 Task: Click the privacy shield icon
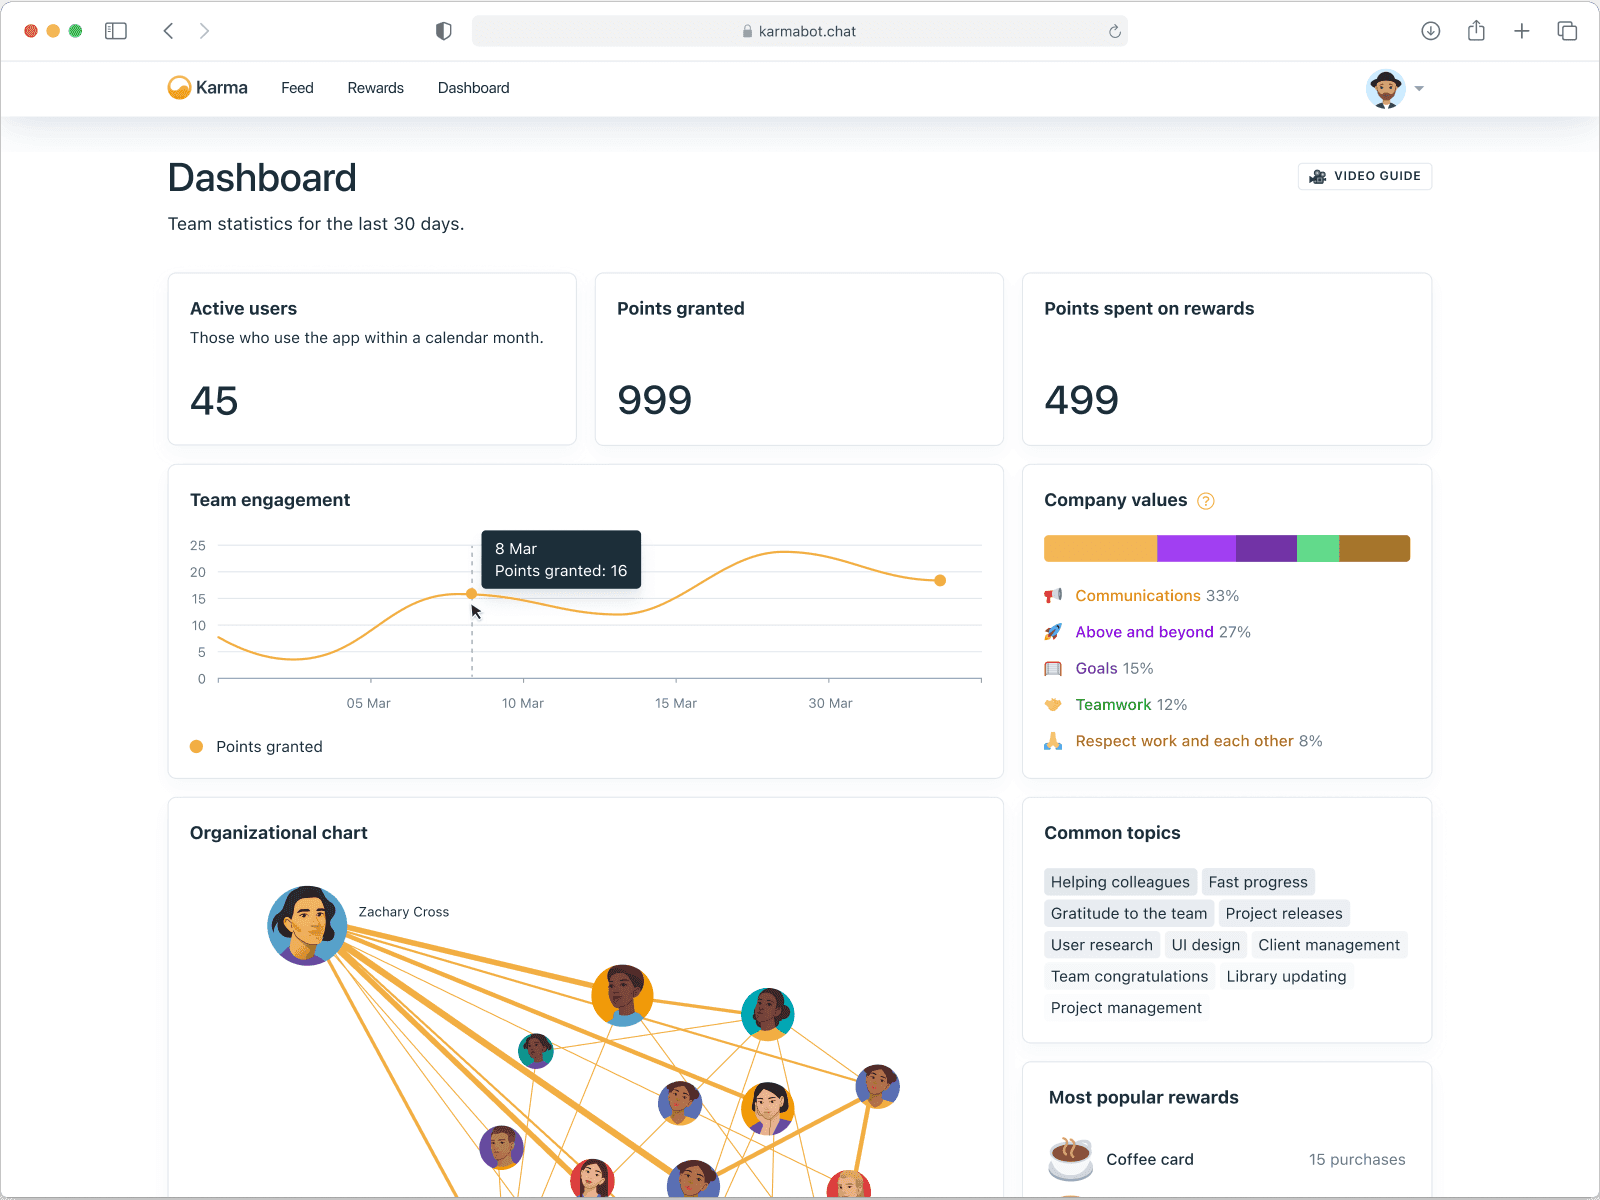[444, 31]
